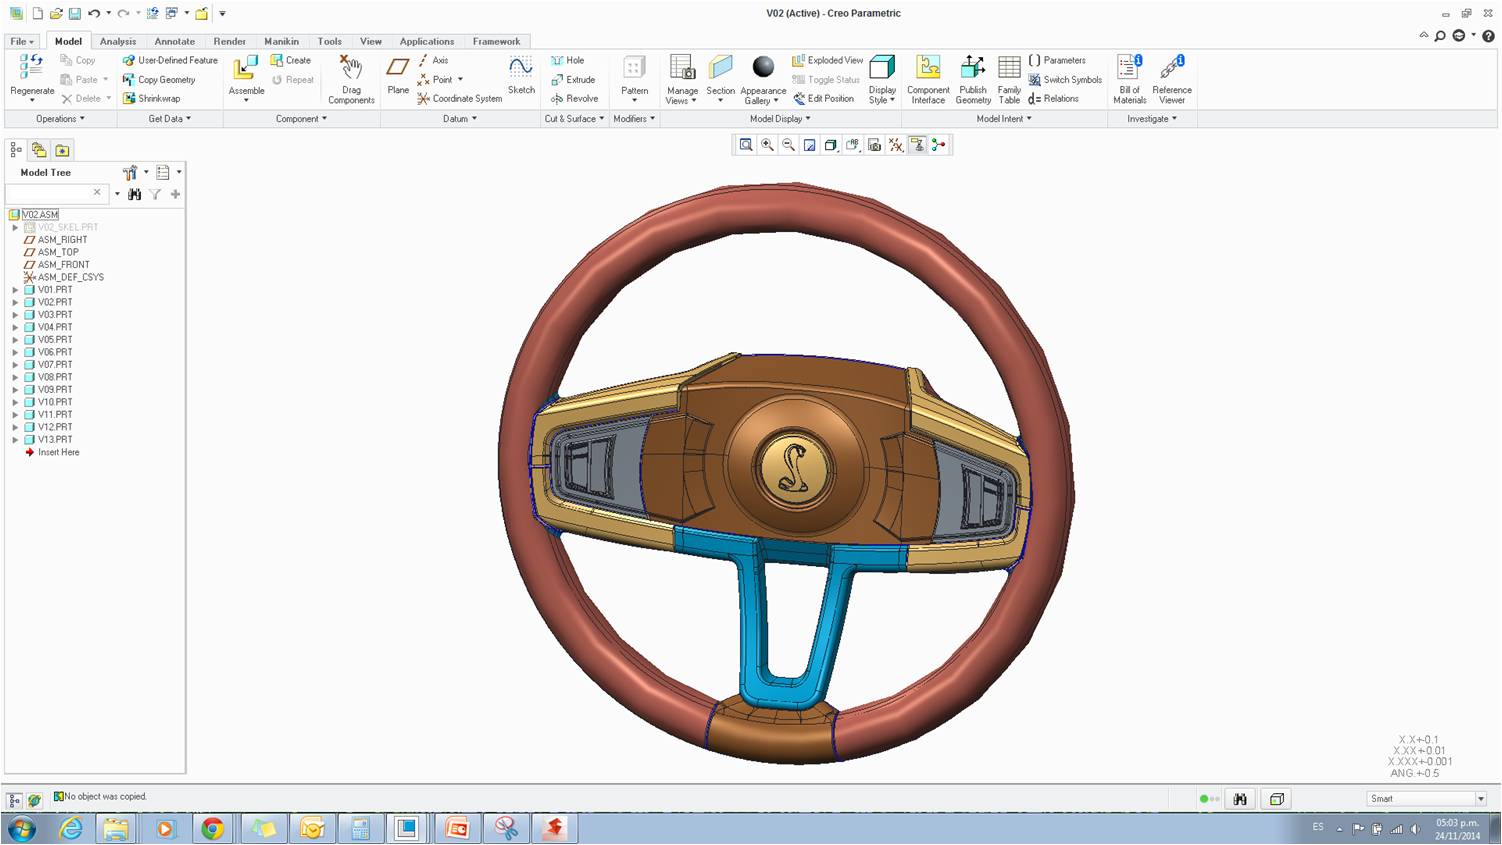This screenshot has height=845, width=1502.
Task: Expand the Get Data group dropdown
Action: click(170, 119)
